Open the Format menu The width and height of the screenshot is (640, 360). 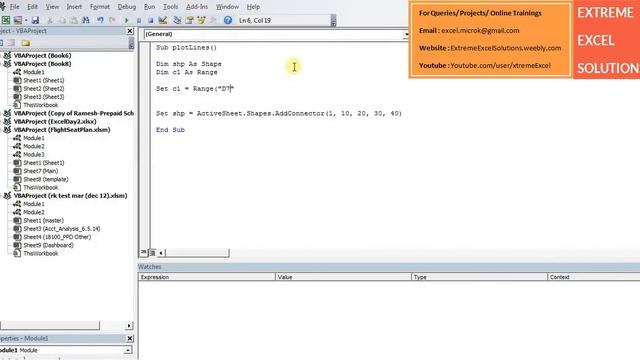[x=100, y=7]
